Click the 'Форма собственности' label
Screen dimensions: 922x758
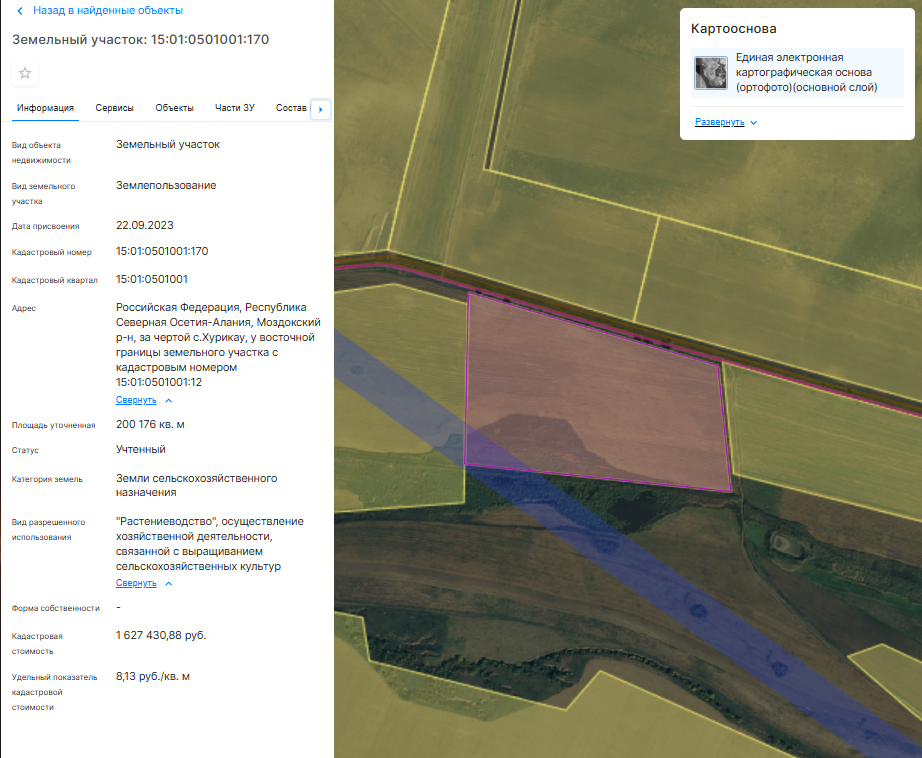click(x=56, y=608)
